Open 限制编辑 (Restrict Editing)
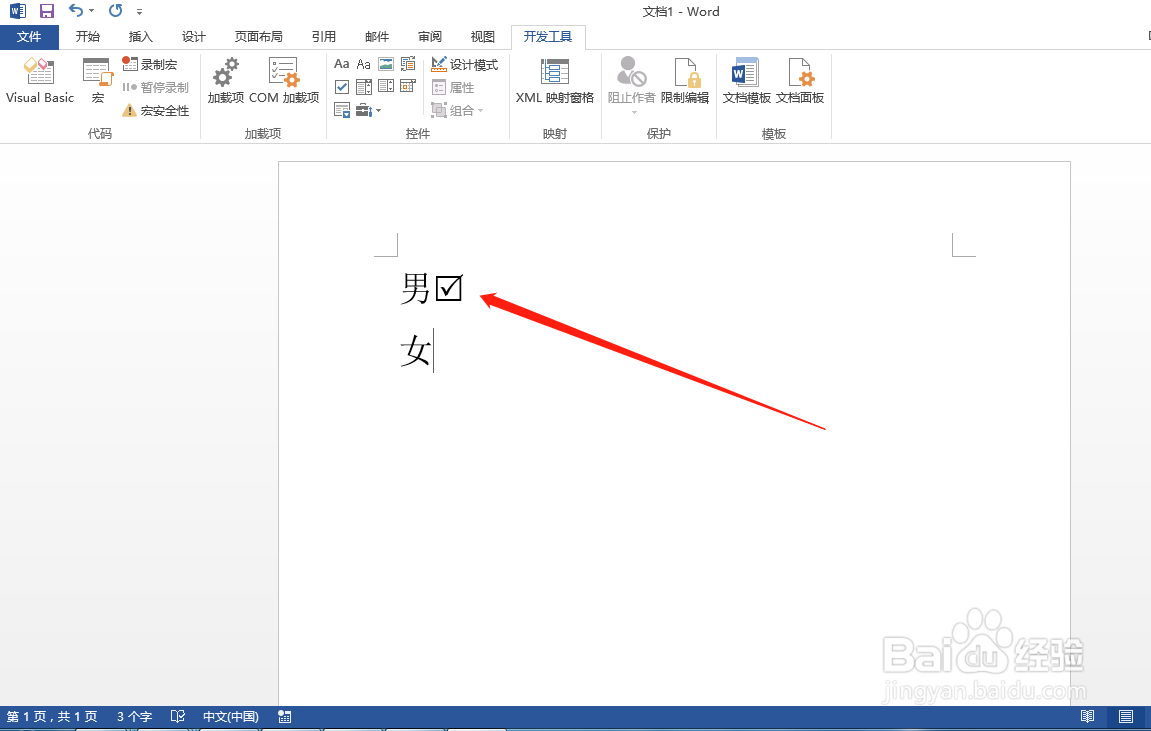This screenshot has width=1151, height=731. point(685,81)
